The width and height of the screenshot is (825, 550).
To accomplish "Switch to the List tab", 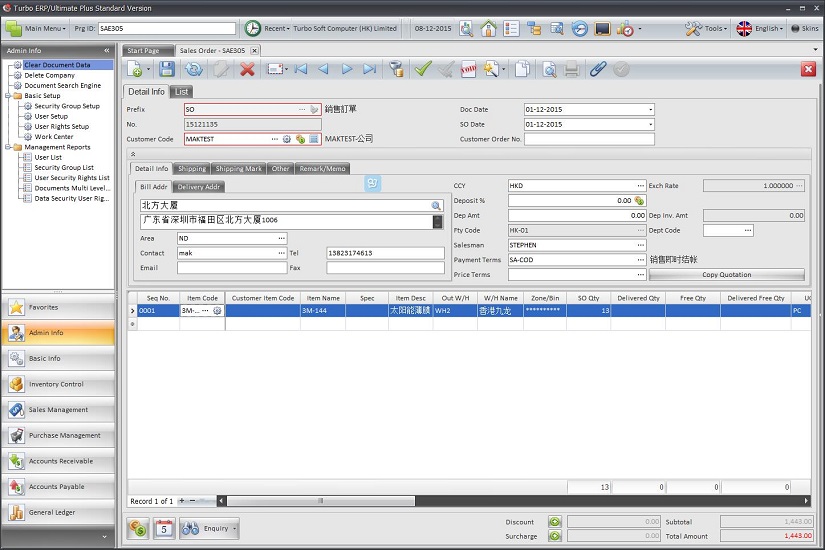I will click(x=182, y=92).
